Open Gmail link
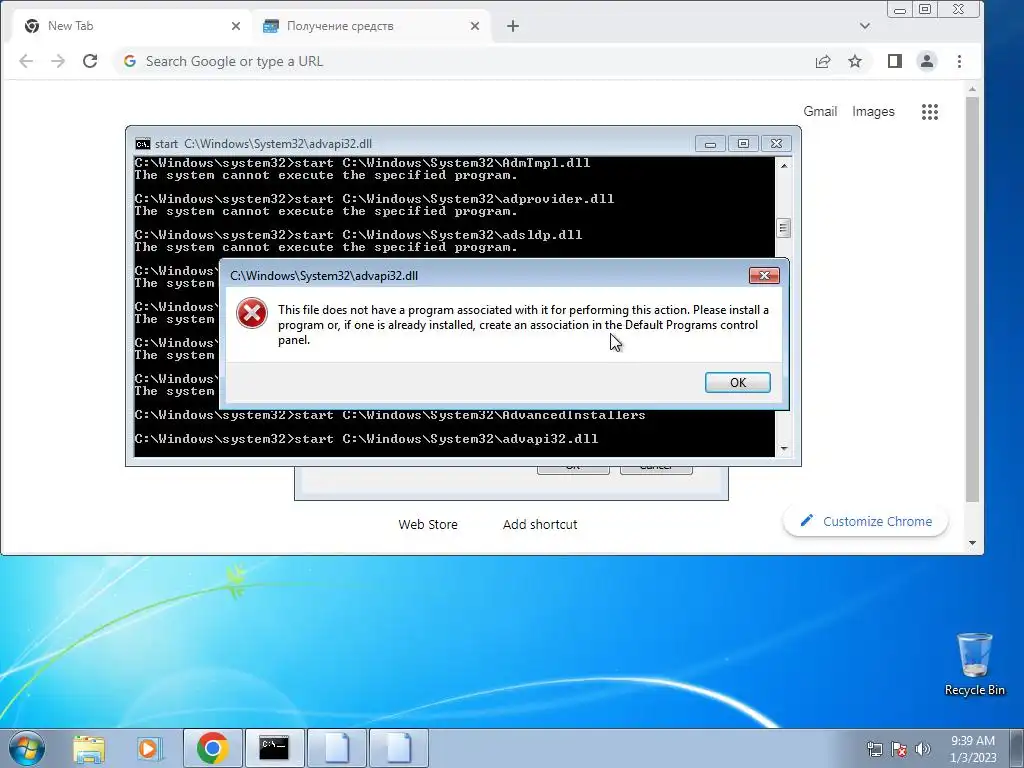 click(x=820, y=112)
